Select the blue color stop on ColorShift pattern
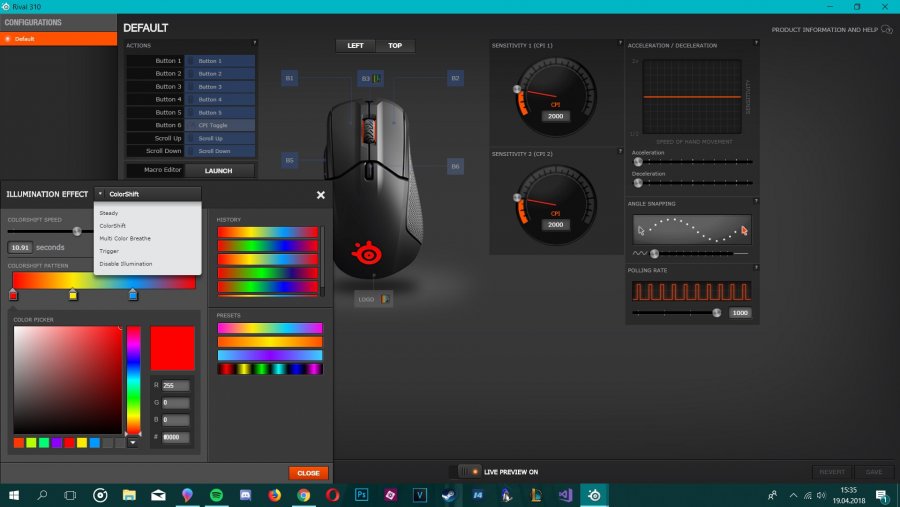The width and height of the screenshot is (900, 507). point(133,295)
